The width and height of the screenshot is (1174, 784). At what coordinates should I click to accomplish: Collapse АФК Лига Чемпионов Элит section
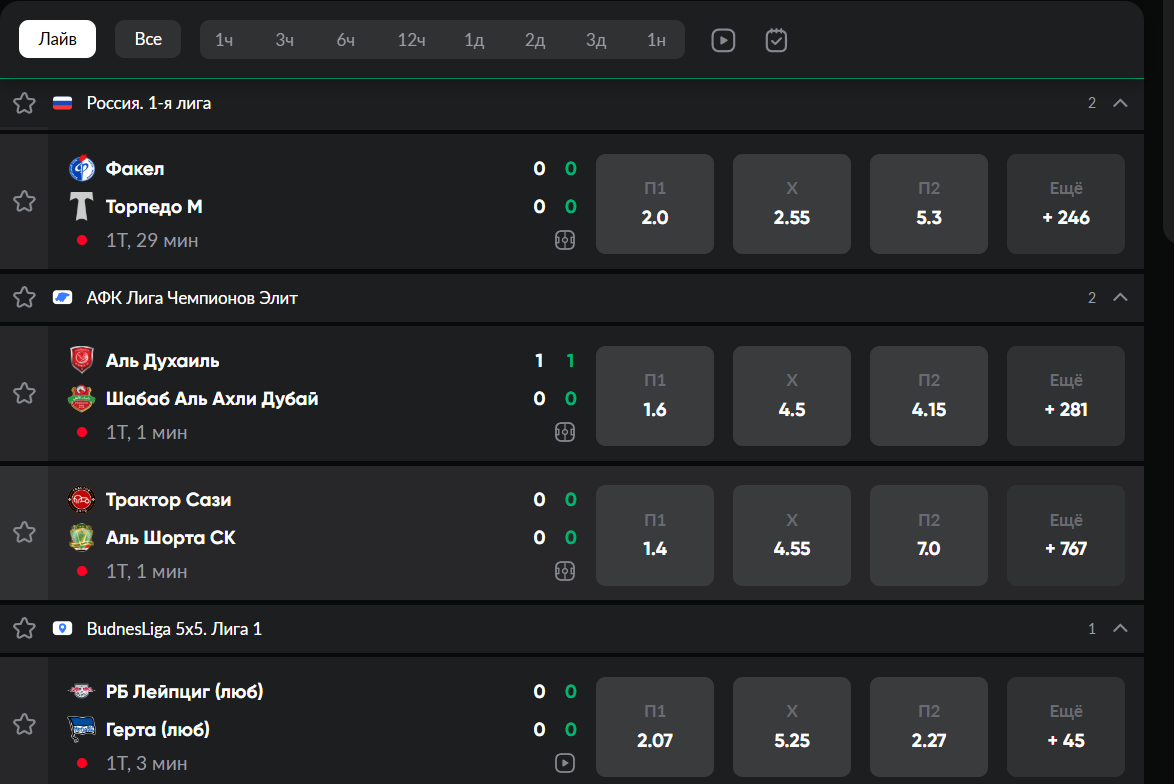pyautogui.click(x=1120, y=297)
